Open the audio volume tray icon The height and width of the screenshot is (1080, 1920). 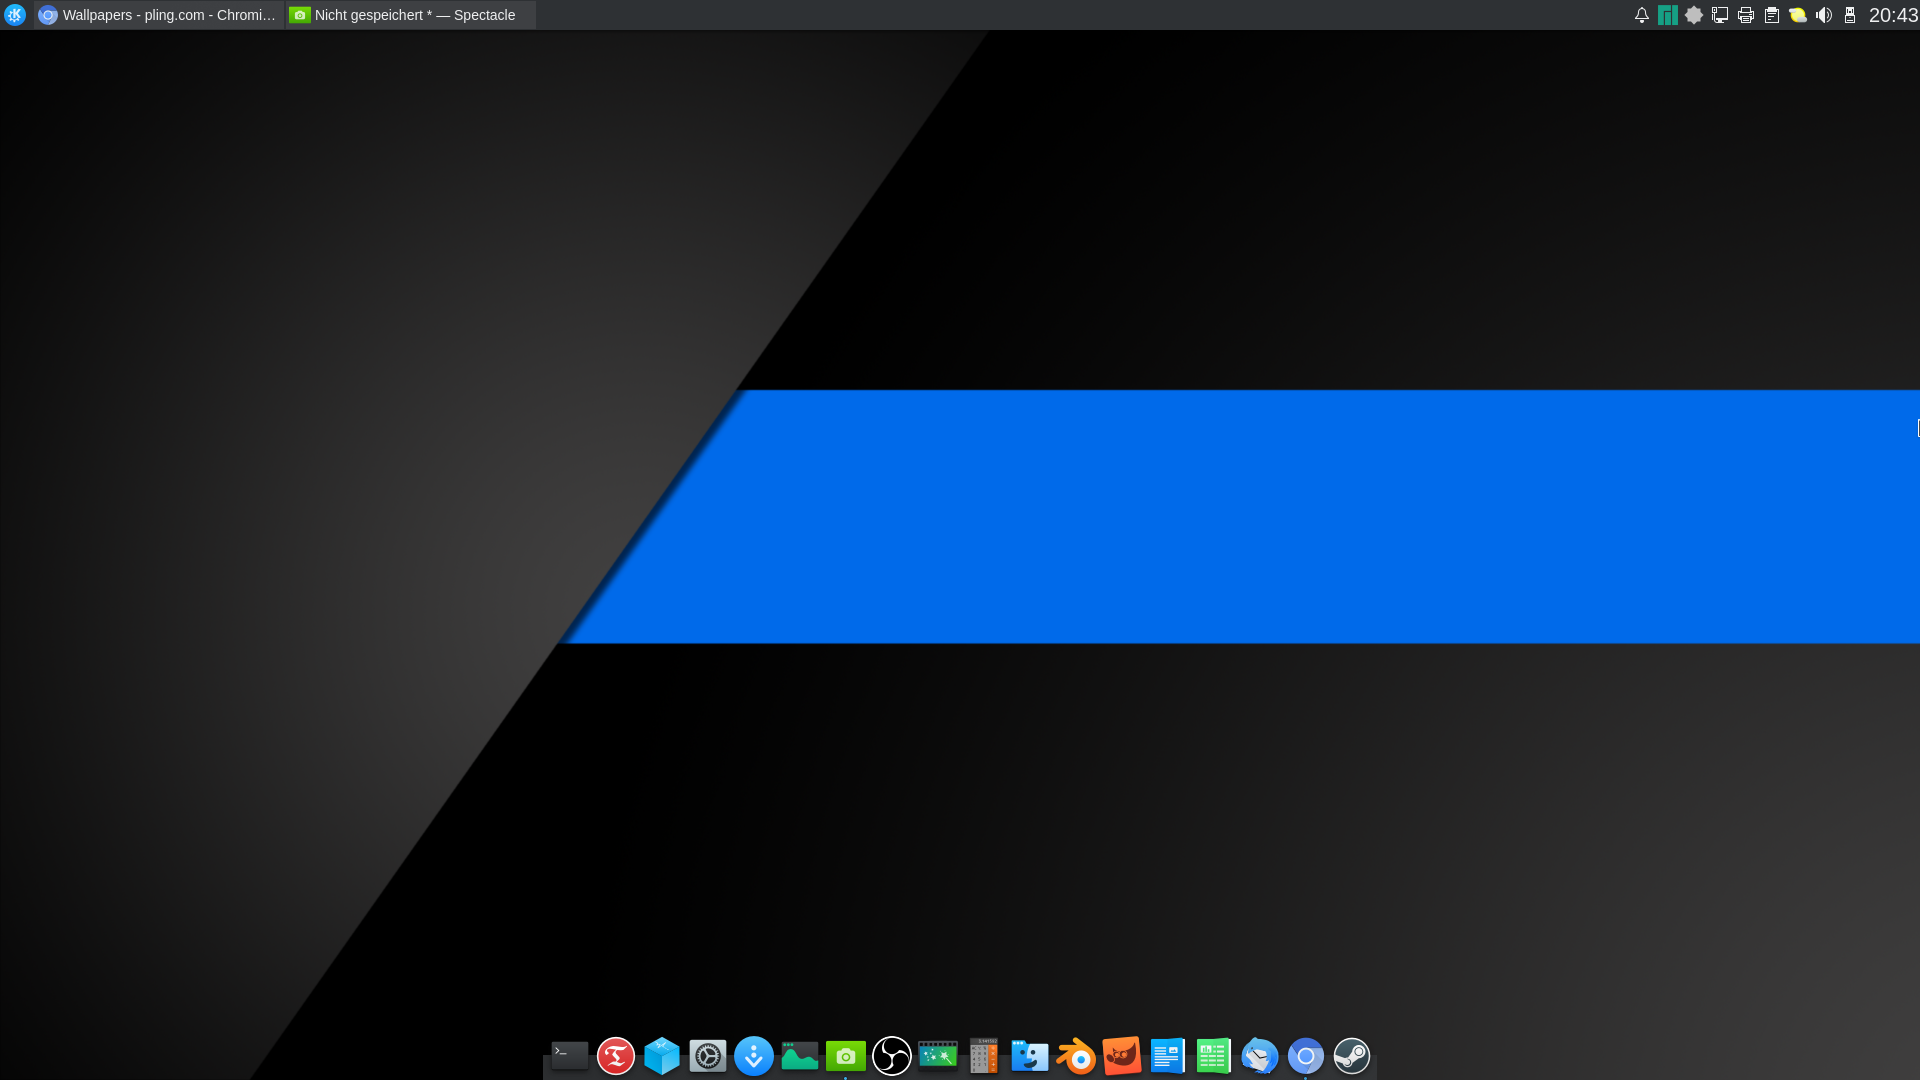pyautogui.click(x=1824, y=15)
